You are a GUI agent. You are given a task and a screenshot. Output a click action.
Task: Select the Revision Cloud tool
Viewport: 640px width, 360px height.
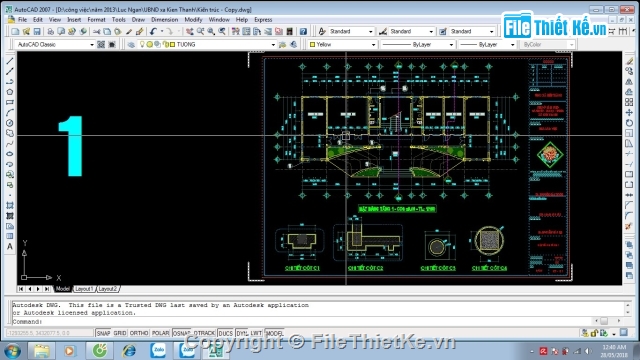coord(10,133)
